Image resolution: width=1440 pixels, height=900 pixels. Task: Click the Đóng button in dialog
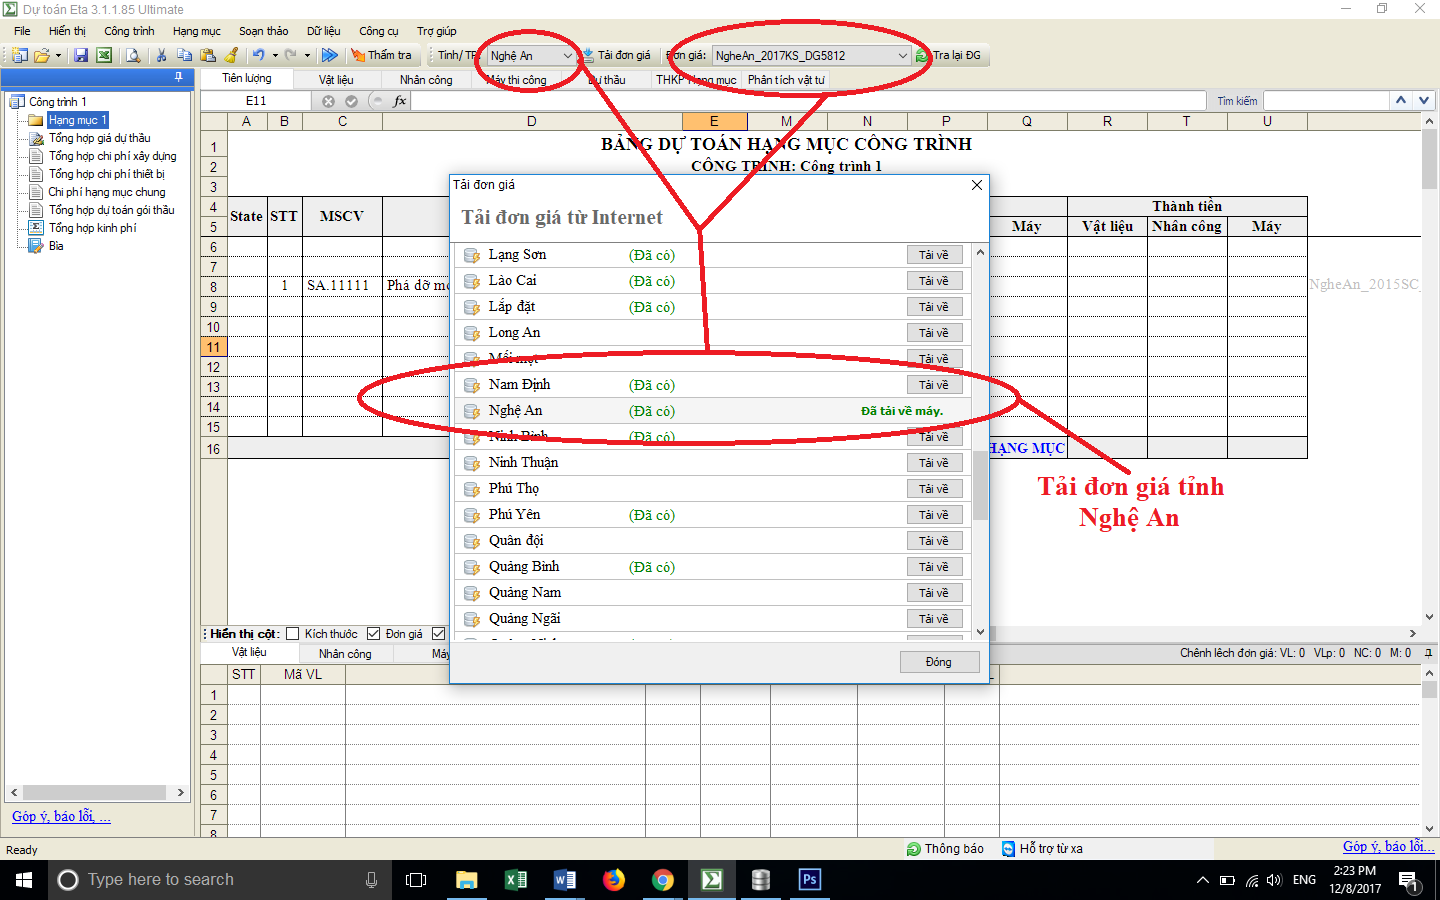pos(938,662)
